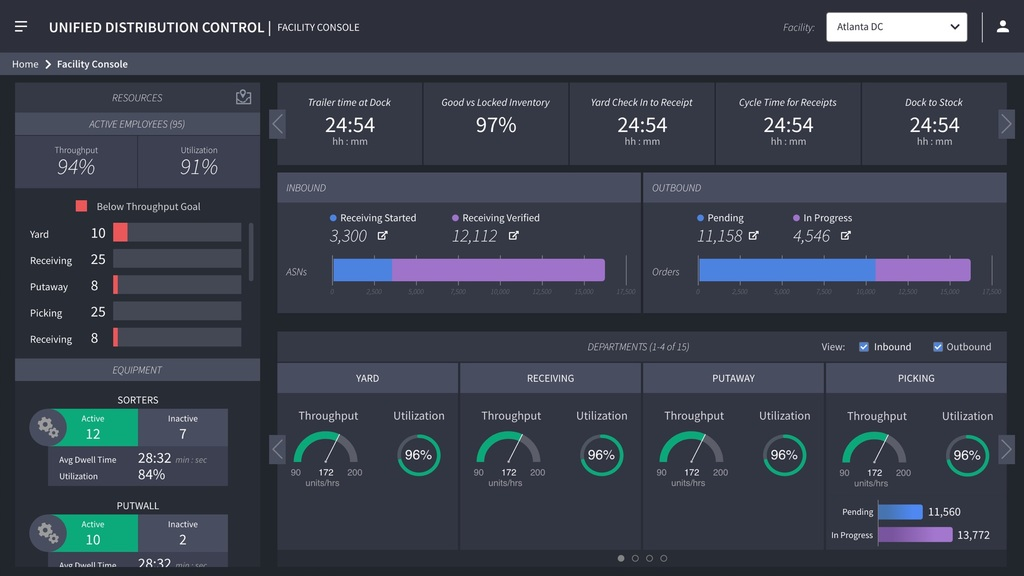Select the second pagination dot below departments

coord(634,559)
